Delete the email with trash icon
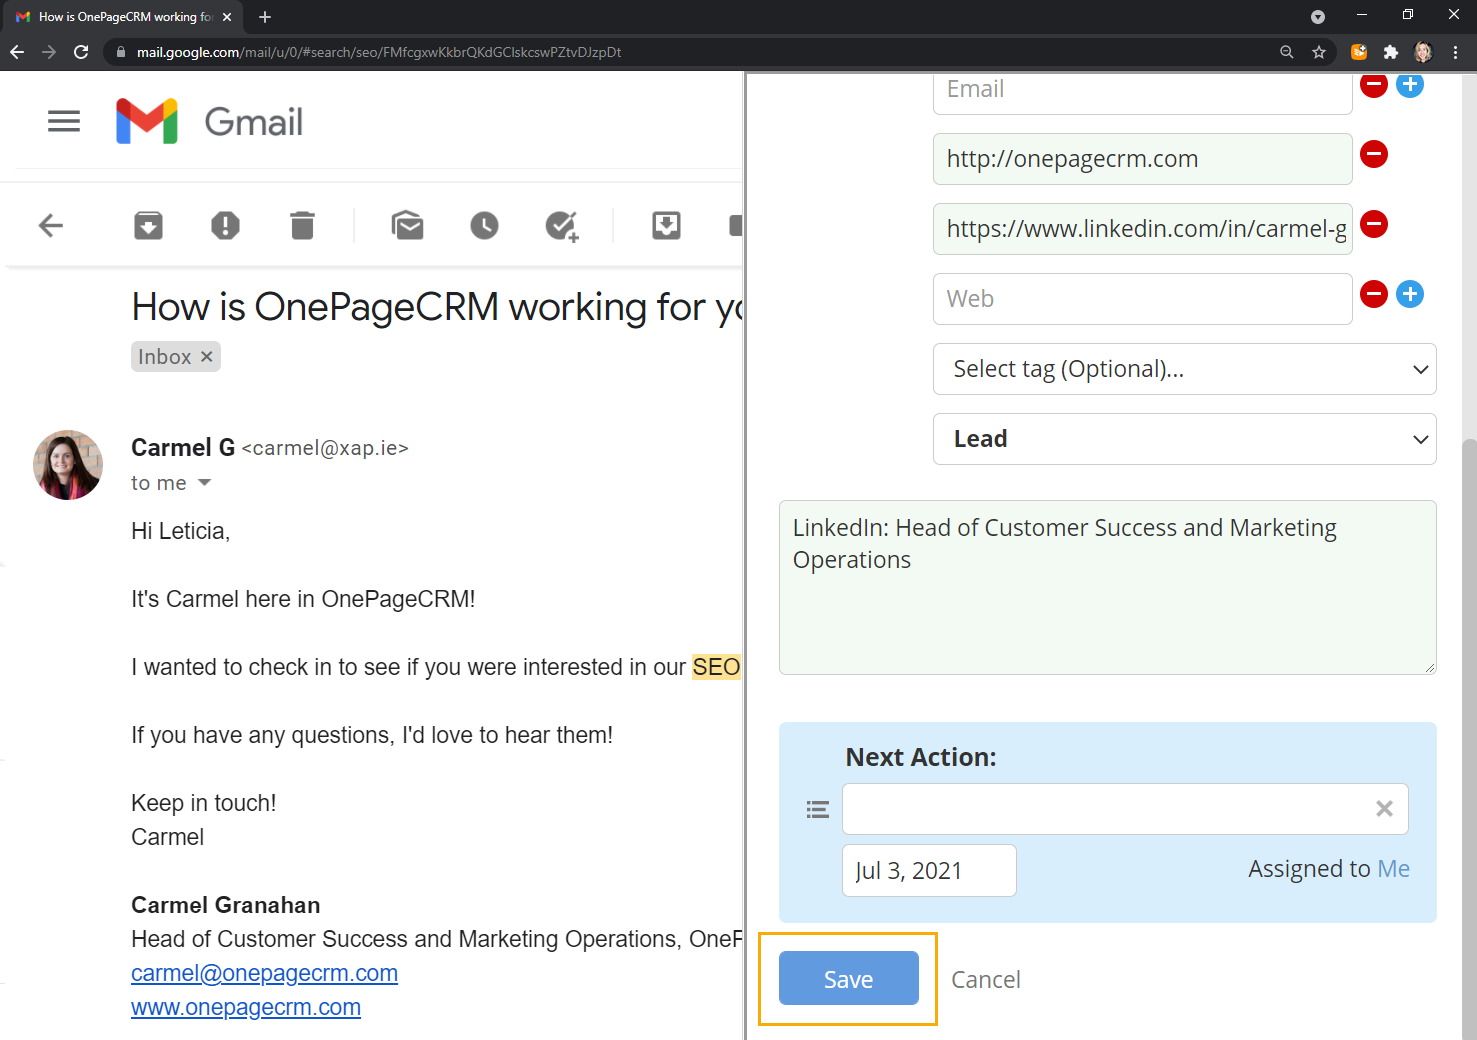This screenshot has height=1040, width=1477. coord(302,226)
